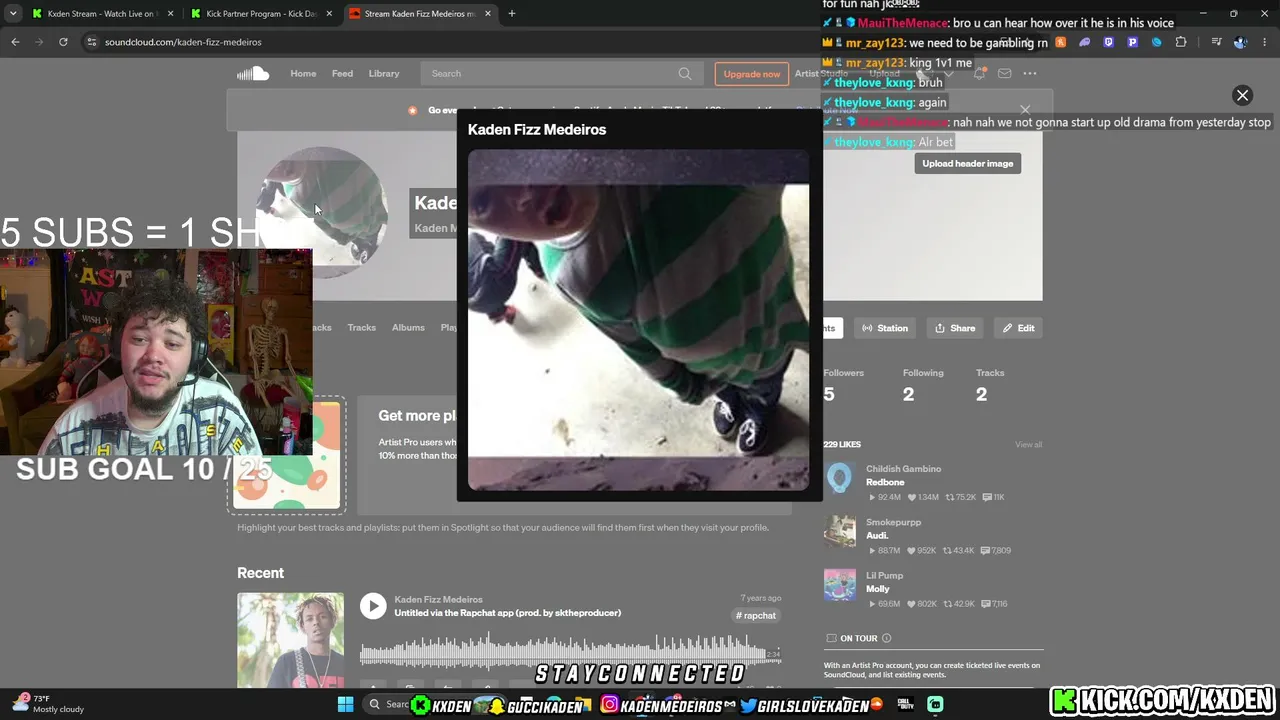Click the magnifier icon in SoundCloud search
The height and width of the screenshot is (720, 1280).
[x=685, y=73]
